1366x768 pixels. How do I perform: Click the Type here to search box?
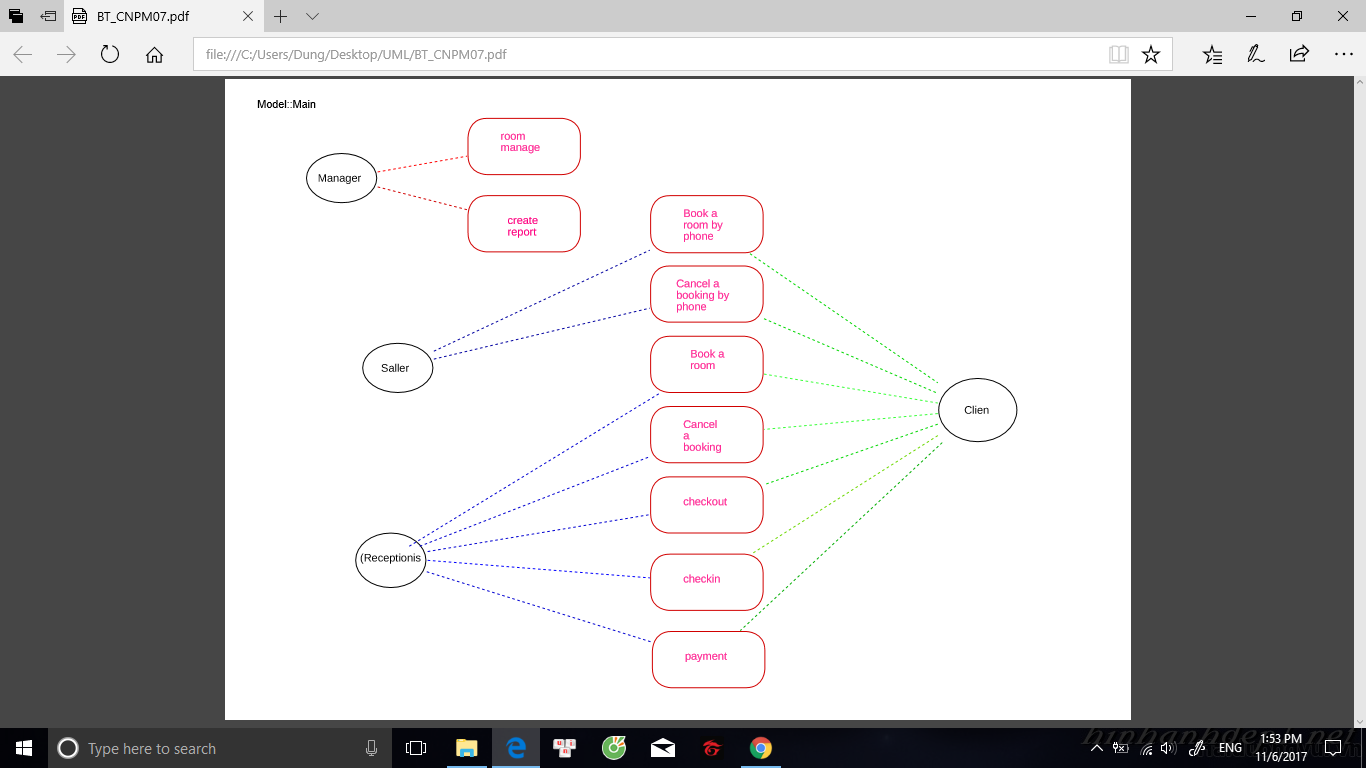tap(200, 748)
